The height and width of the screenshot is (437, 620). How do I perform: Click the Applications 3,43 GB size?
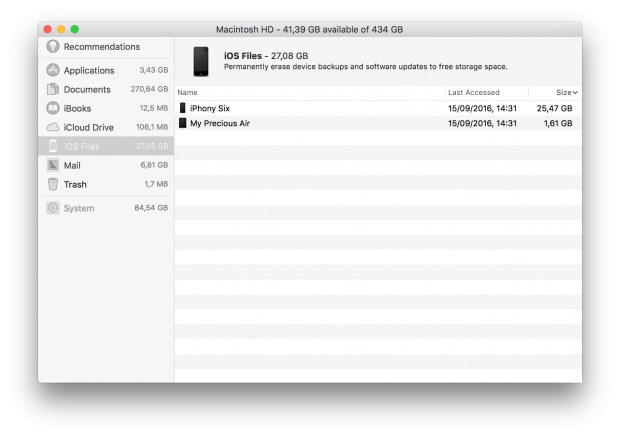tap(153, 70)
